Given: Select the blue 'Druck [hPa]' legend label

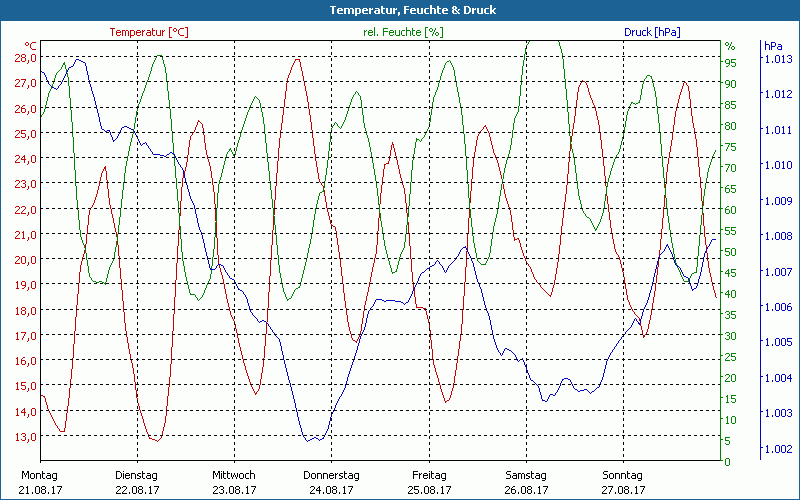Looking at the screenshot, I should pyautogui.click(x=651, y=32).
